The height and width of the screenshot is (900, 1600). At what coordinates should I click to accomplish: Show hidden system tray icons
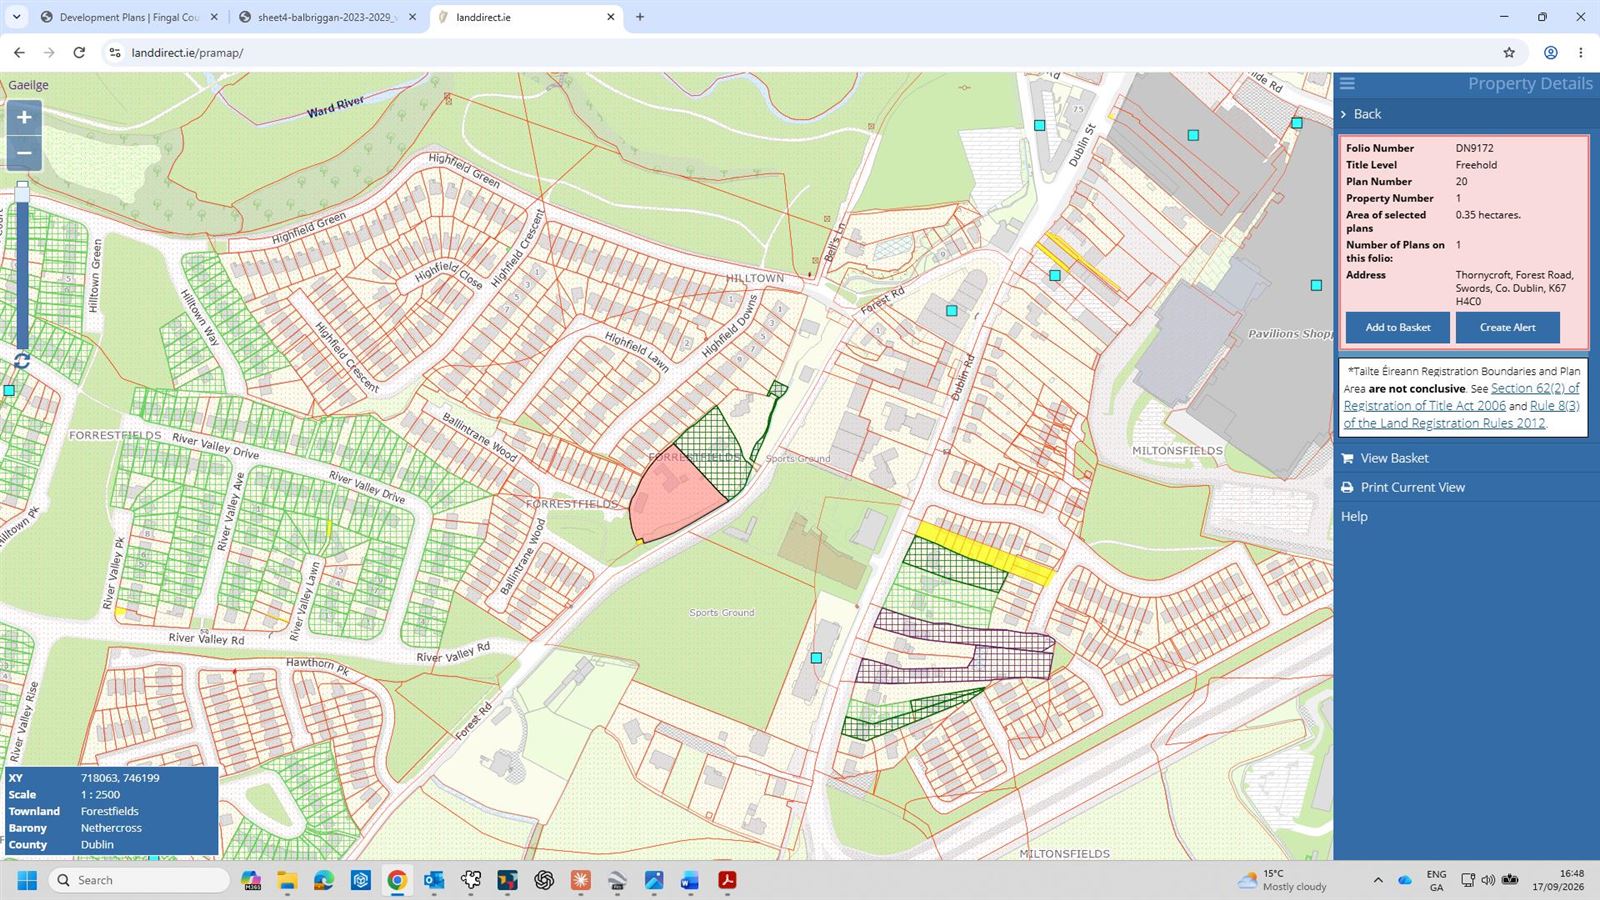(1378, 880)
